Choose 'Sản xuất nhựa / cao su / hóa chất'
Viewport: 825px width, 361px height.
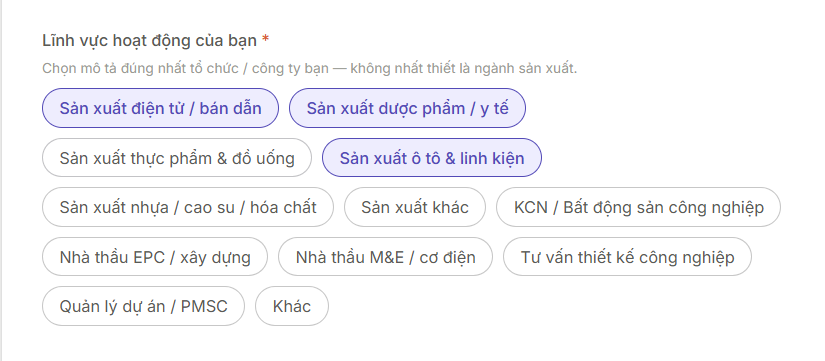(188, 207)
